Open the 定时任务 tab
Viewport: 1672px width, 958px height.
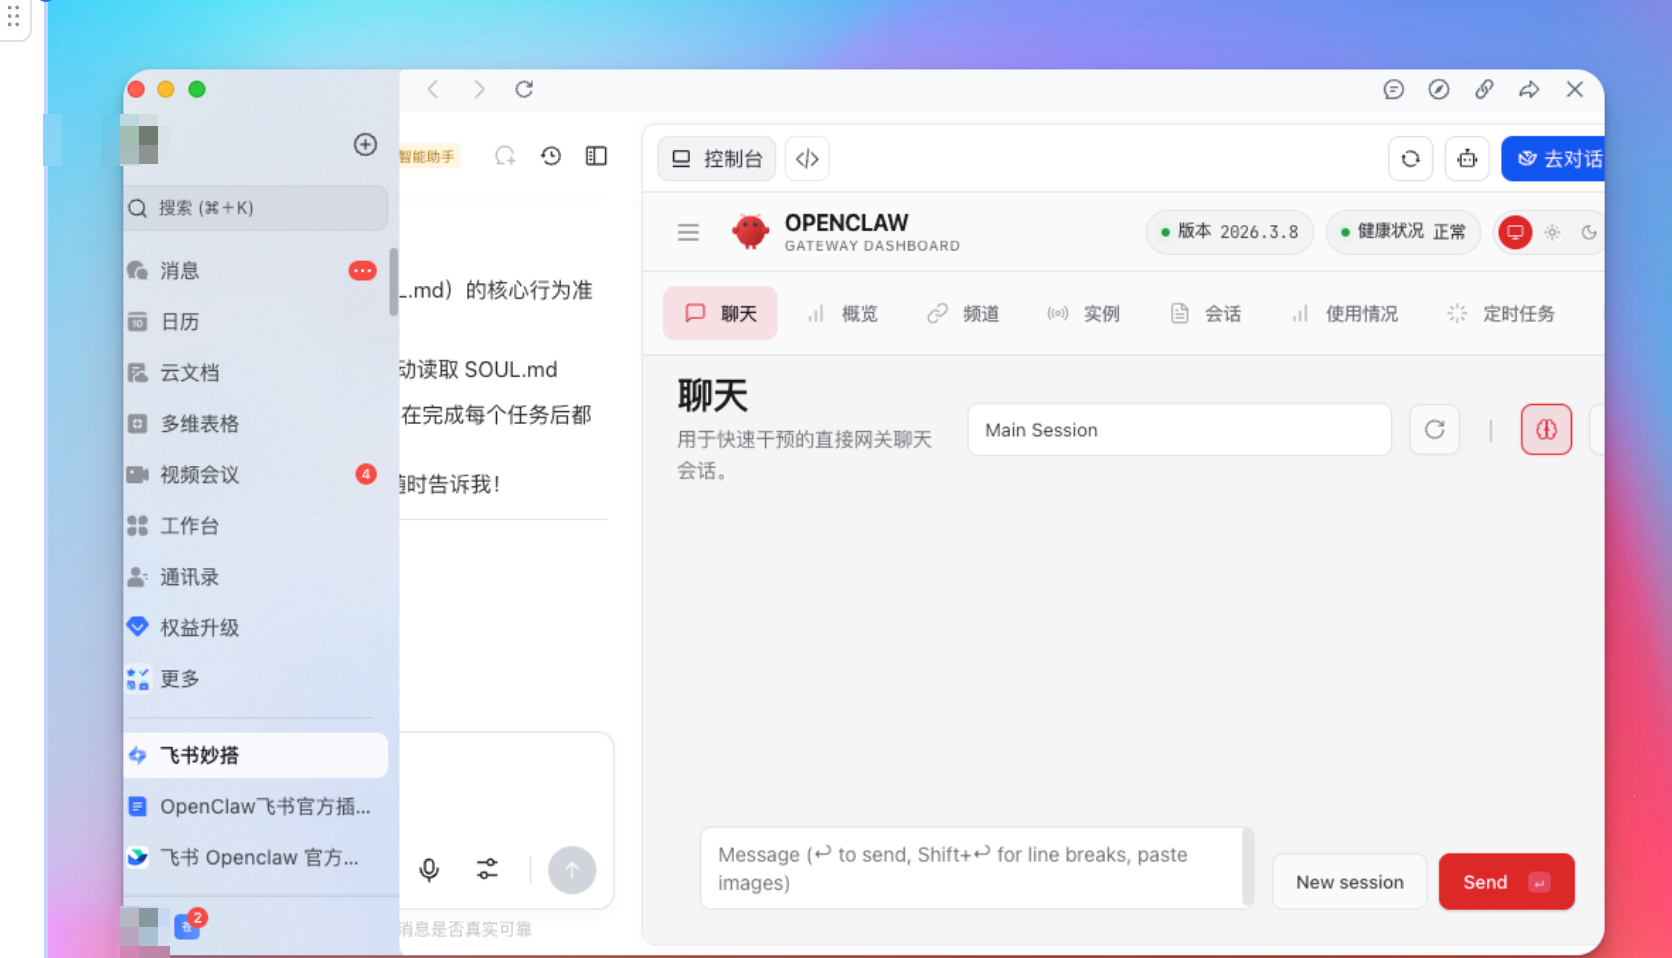pos(1501,313)
